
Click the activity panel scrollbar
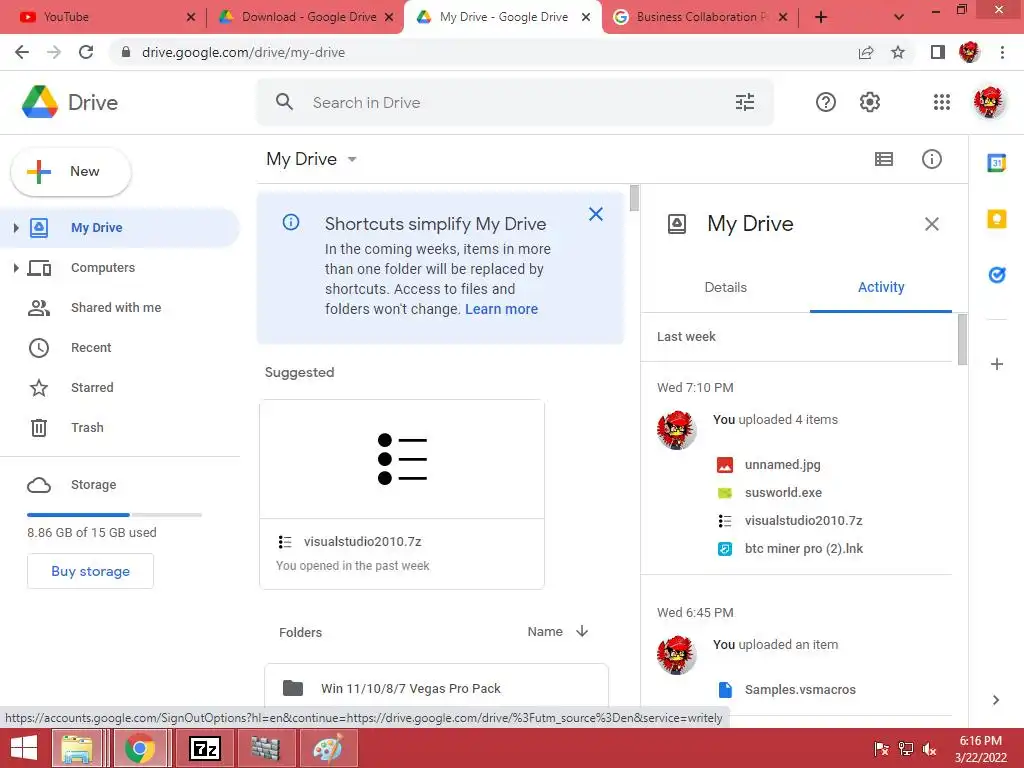(961, 340)
